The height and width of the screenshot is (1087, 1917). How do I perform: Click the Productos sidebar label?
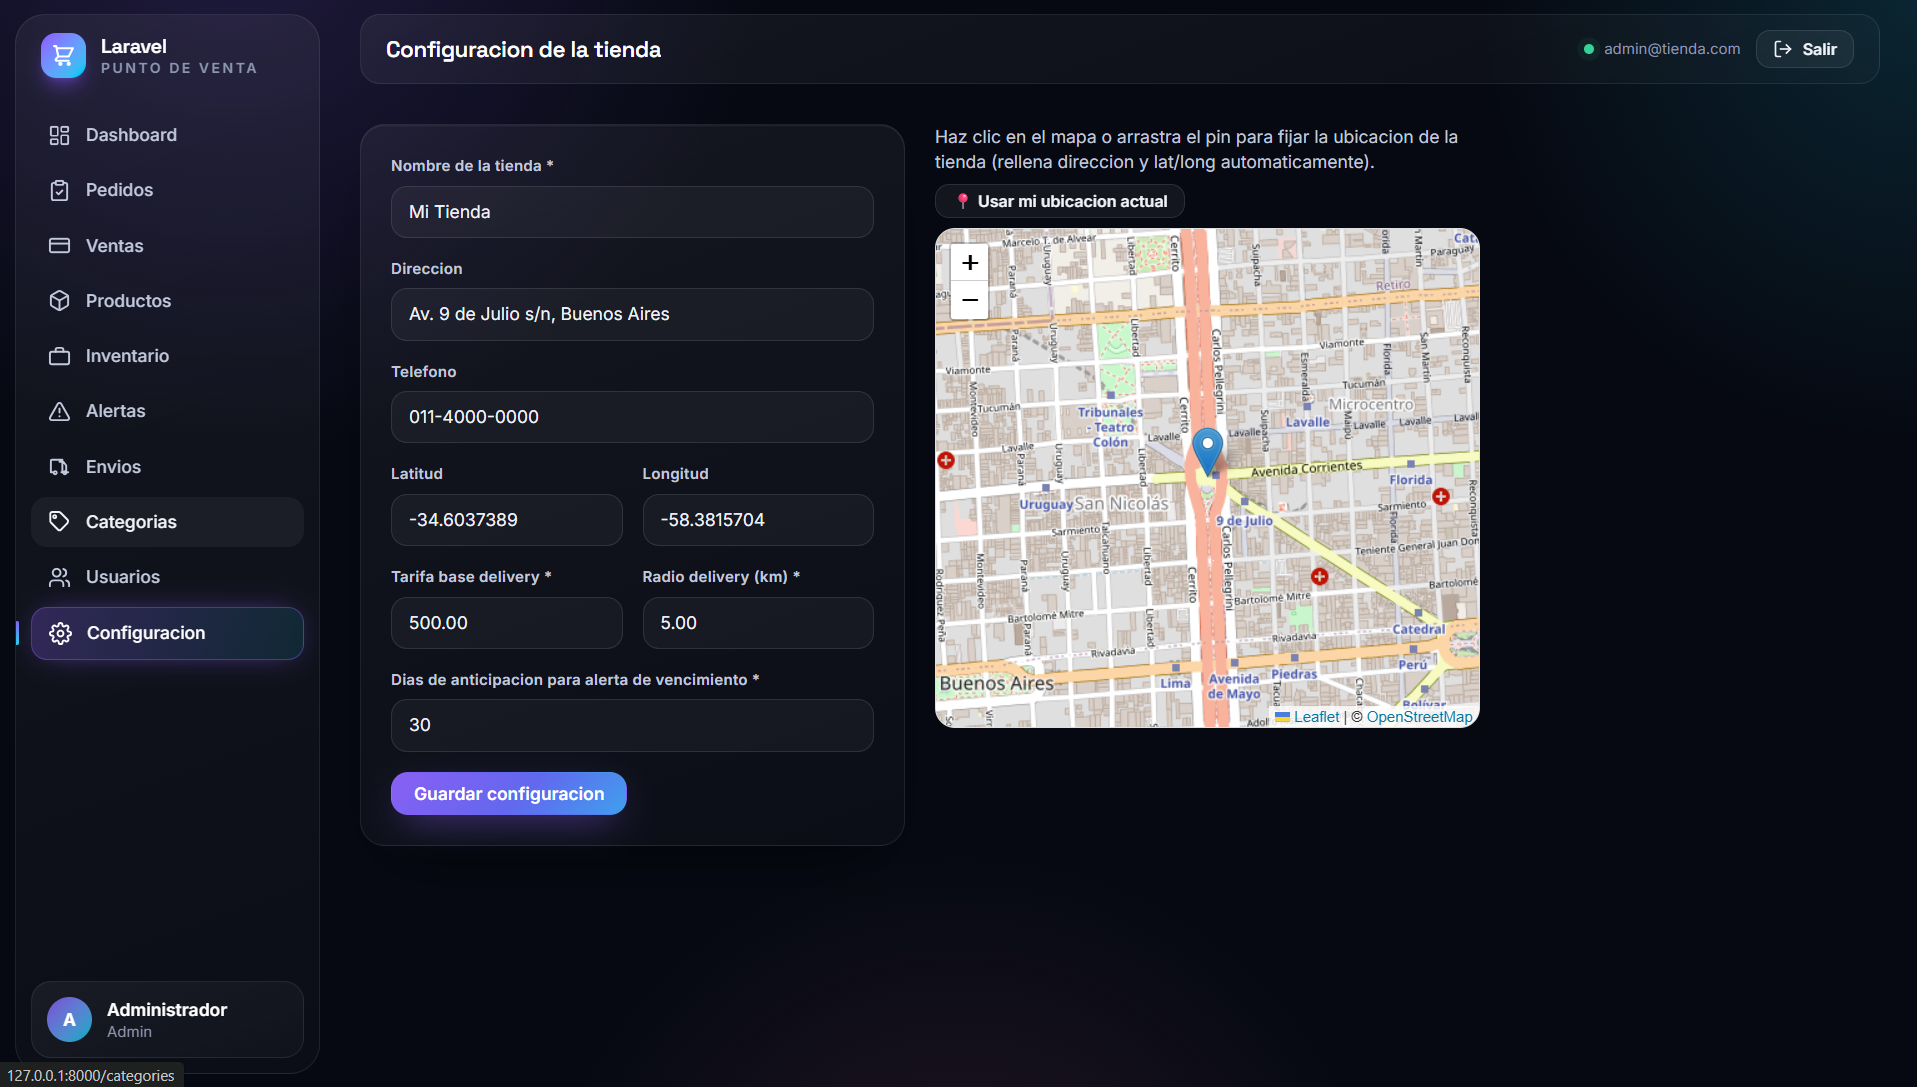(x=128, y=301)
